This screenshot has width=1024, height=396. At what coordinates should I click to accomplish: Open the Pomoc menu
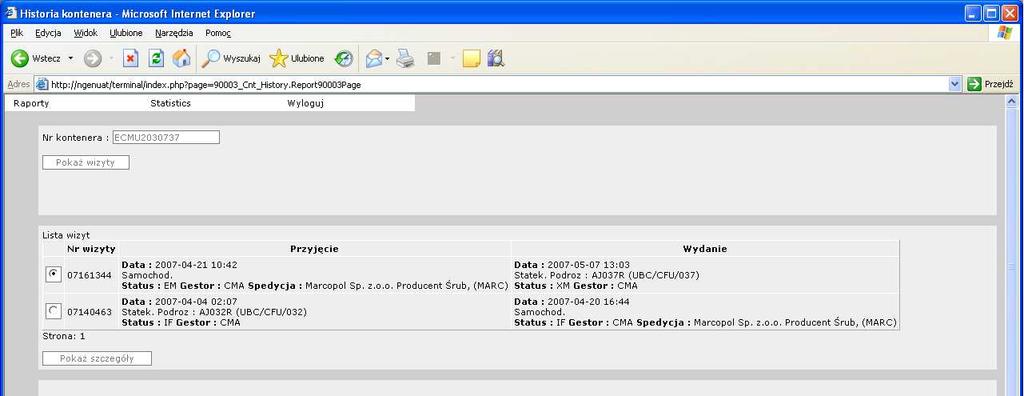pos(218,33)
